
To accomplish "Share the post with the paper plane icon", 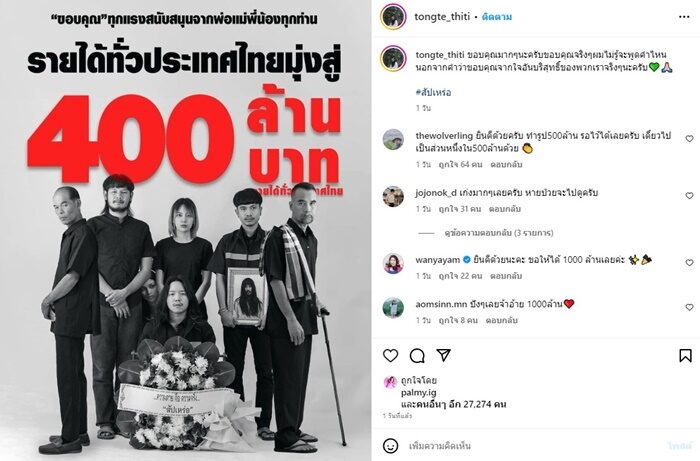I will [x=443, y=355].
